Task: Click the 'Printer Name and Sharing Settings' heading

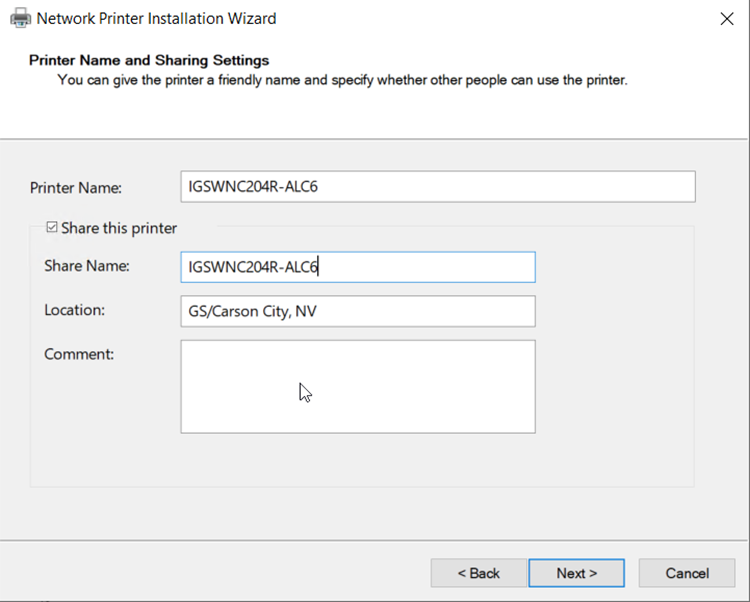Action: 149,60
